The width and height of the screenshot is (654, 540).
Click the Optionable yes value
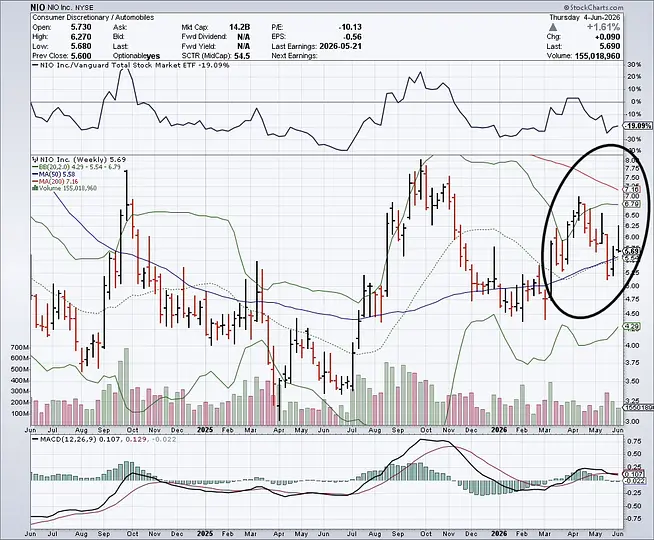[x=153, y=56]
